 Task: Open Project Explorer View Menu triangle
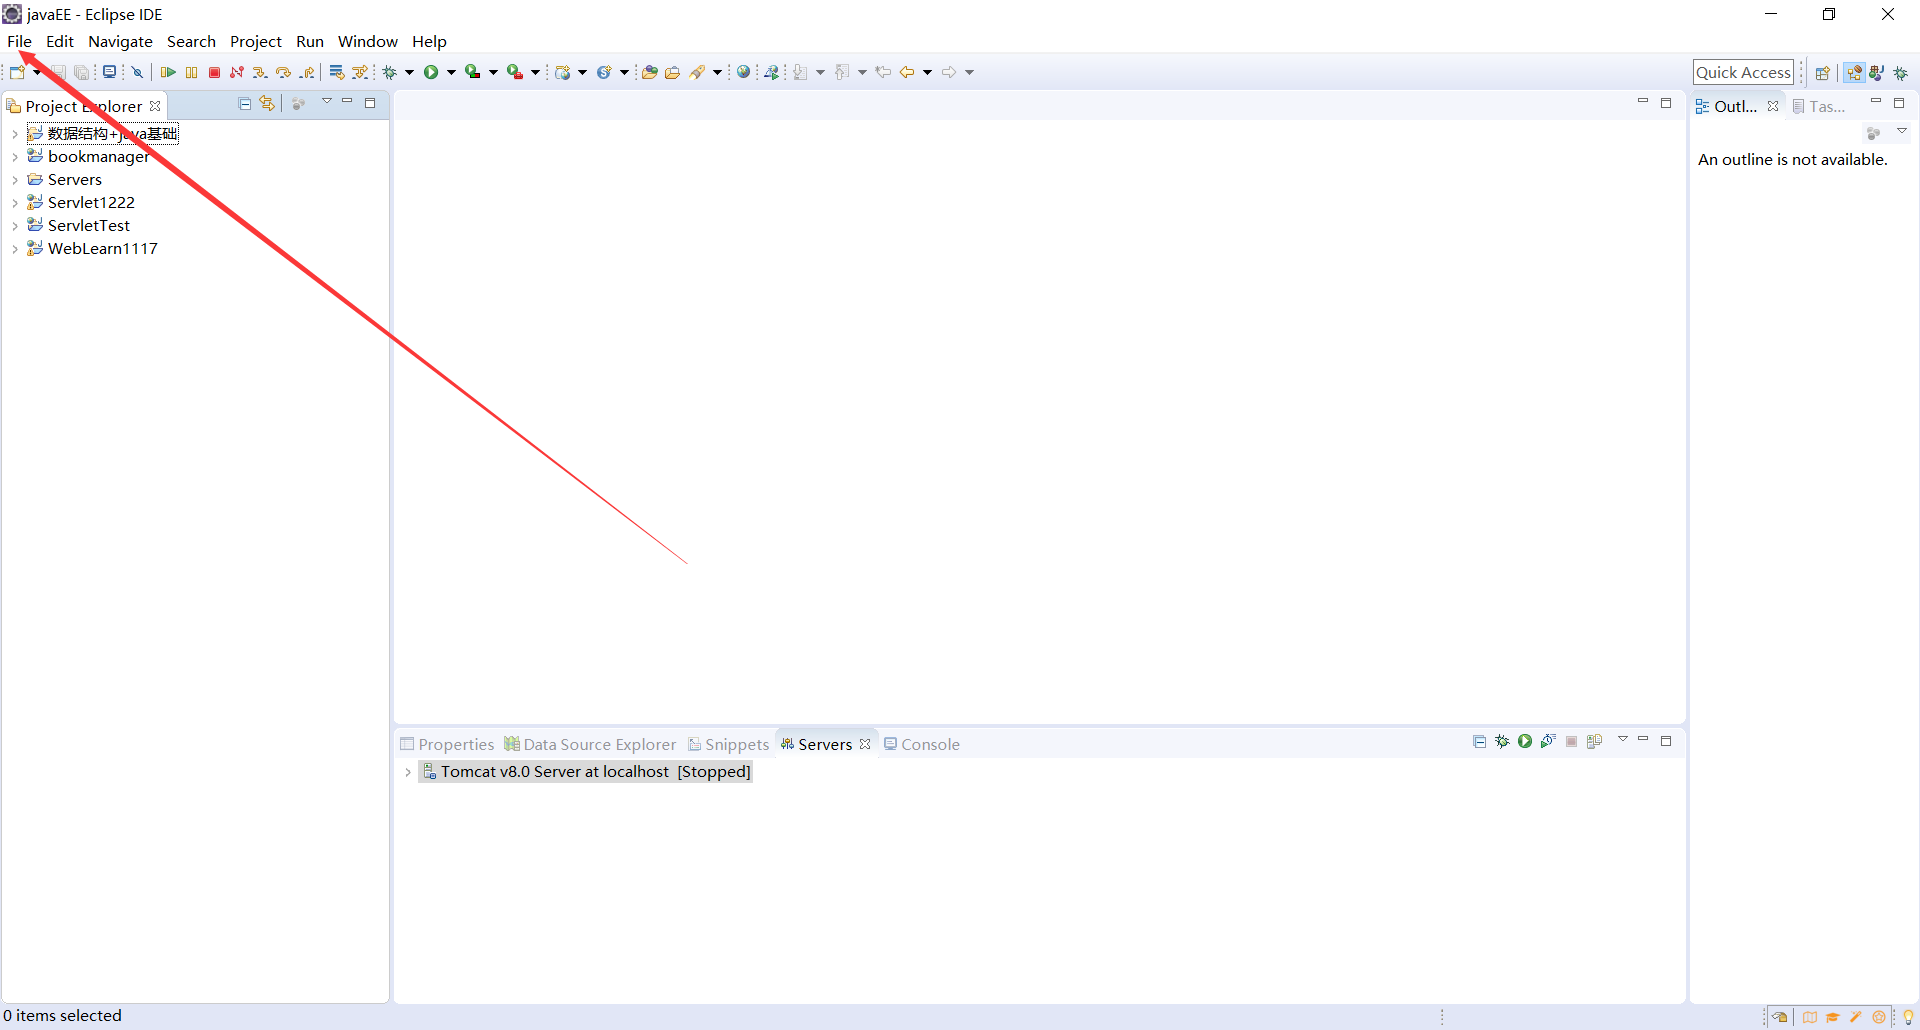pos(326,102)
